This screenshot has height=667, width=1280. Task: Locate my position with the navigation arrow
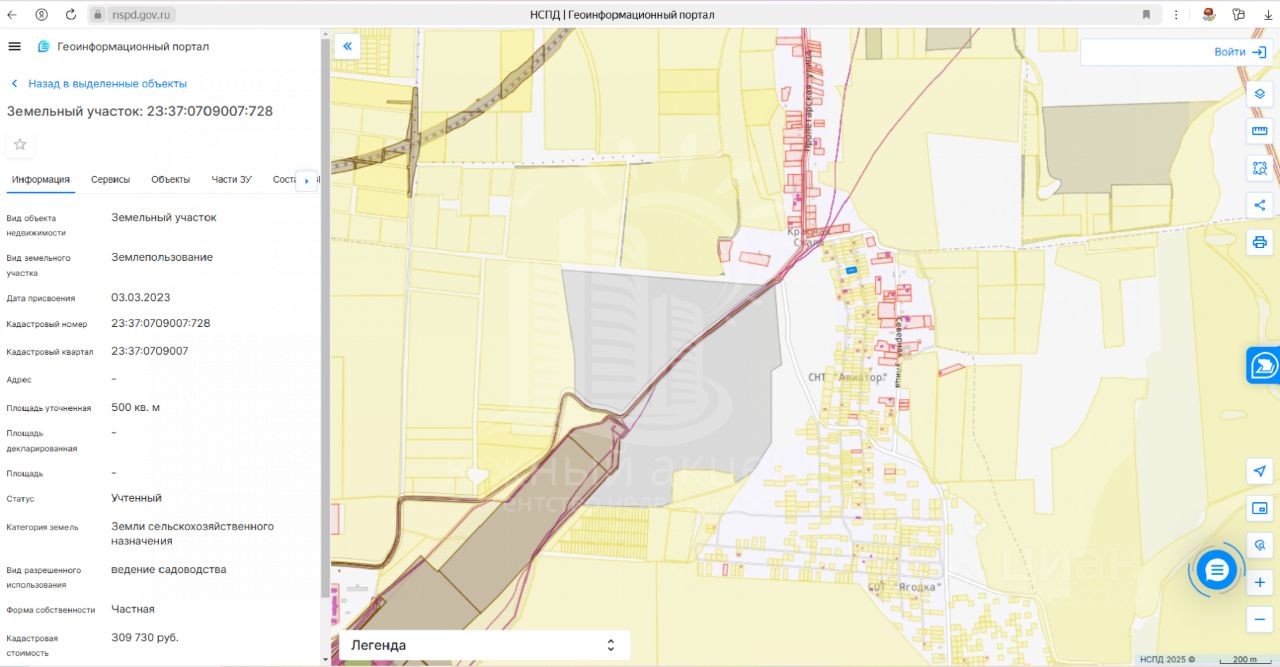pos(1260,471)
